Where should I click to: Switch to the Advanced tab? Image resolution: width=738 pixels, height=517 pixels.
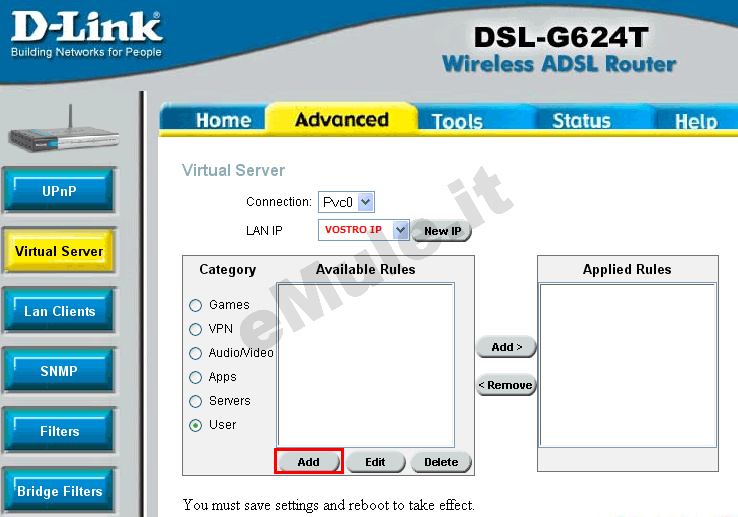point(342,119)
